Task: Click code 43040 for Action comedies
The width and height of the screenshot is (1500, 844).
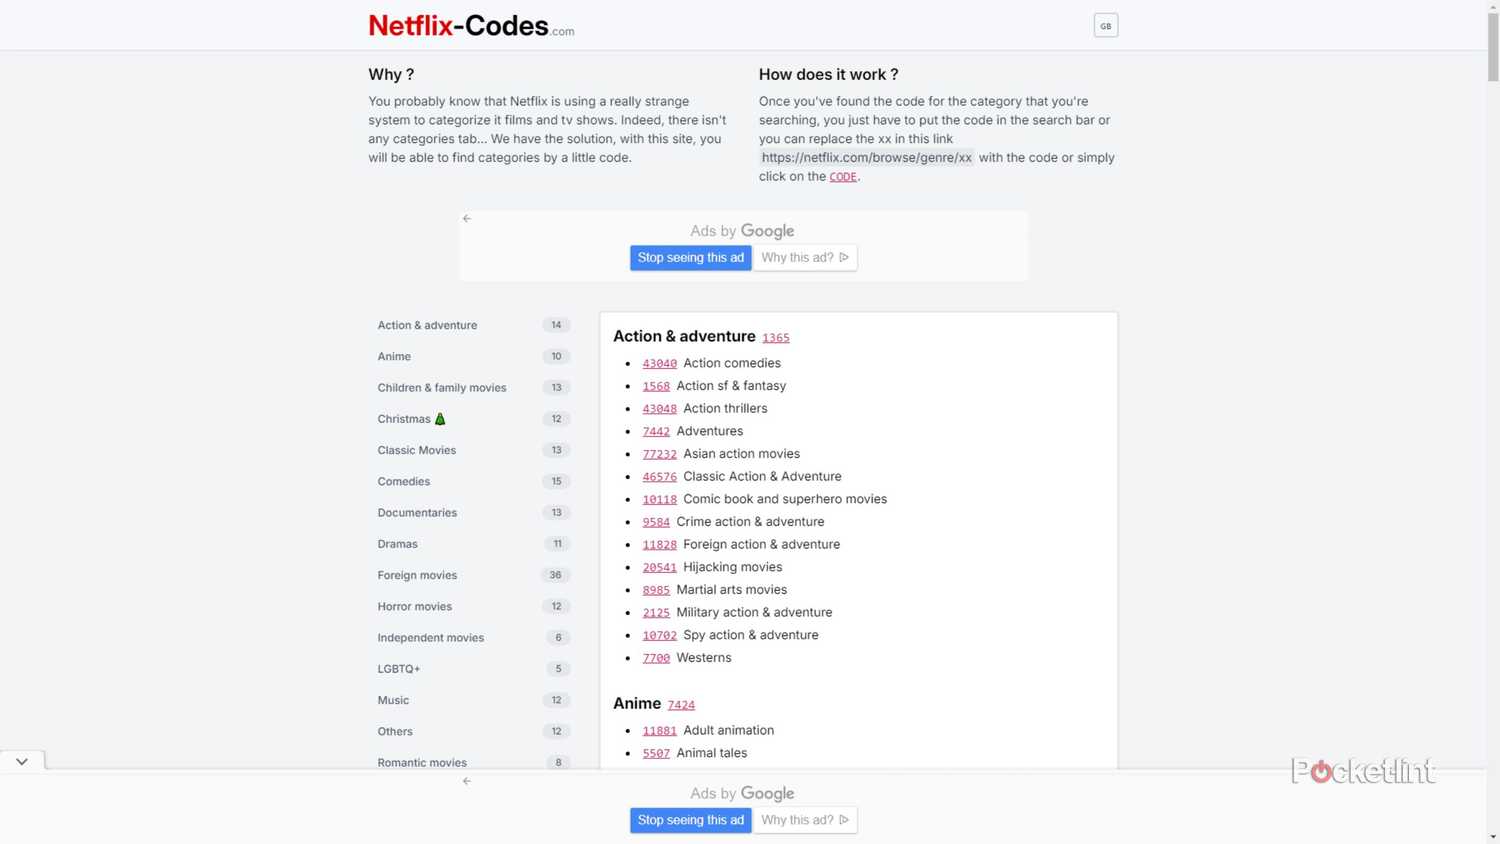Action: (x=659, y=364)
